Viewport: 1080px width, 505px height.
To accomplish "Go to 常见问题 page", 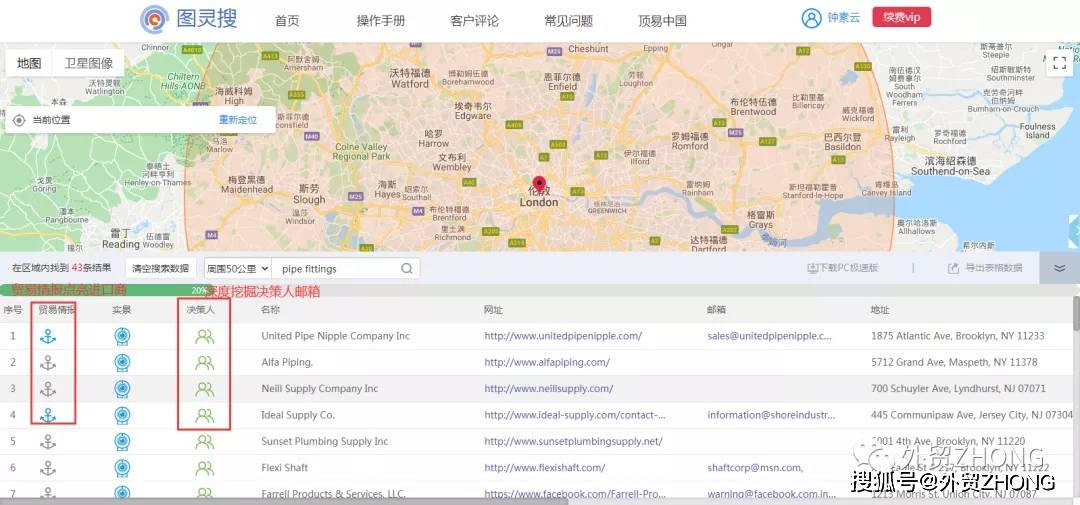I will coord(568,21).
